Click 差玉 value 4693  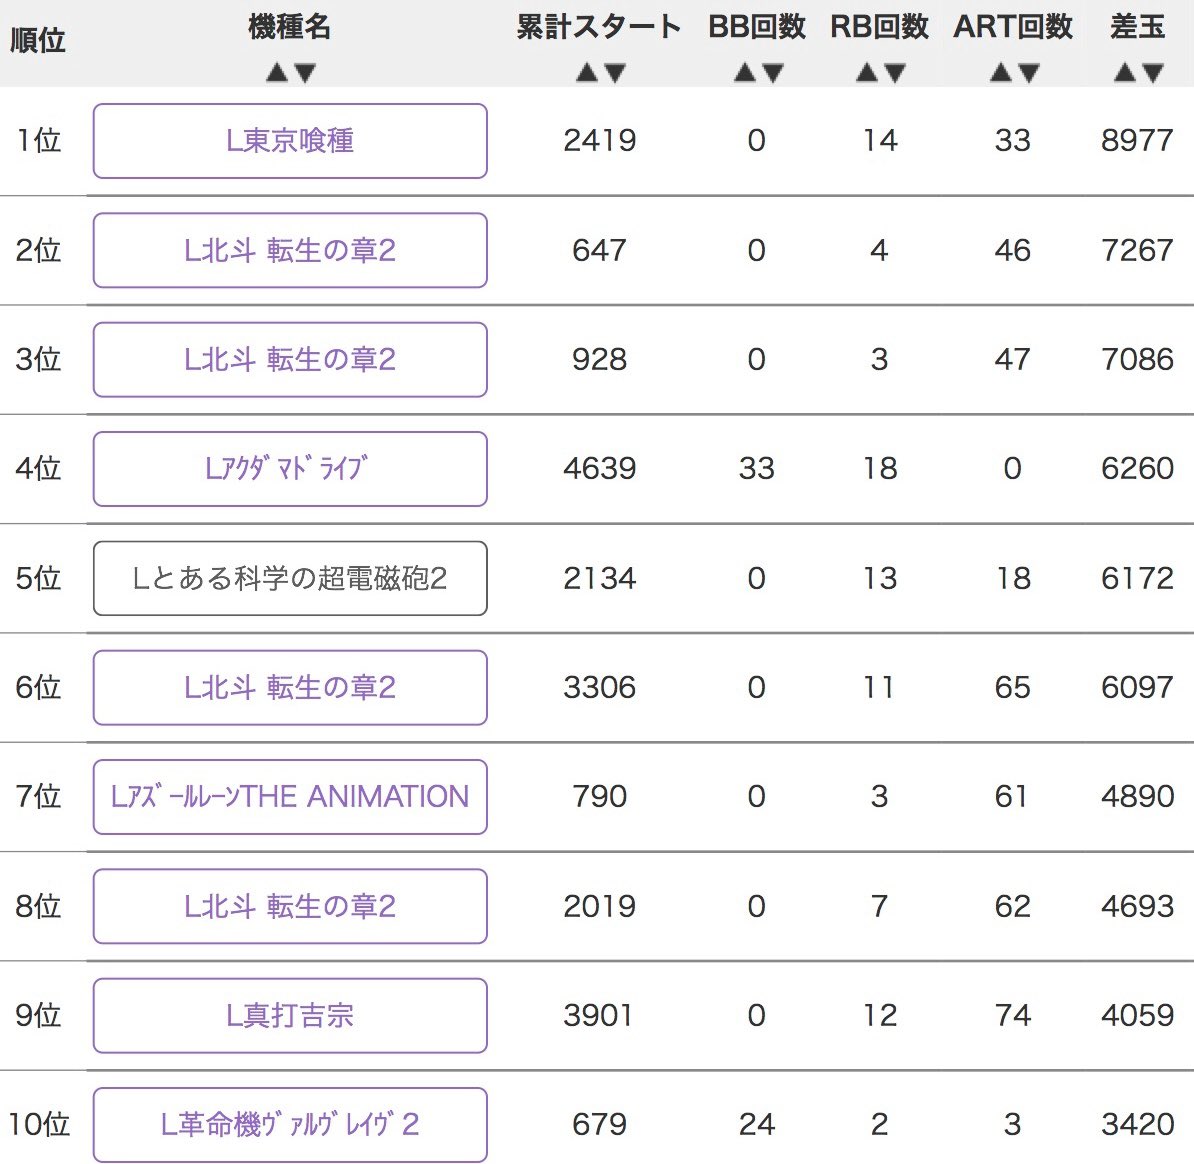[1138, 906]
